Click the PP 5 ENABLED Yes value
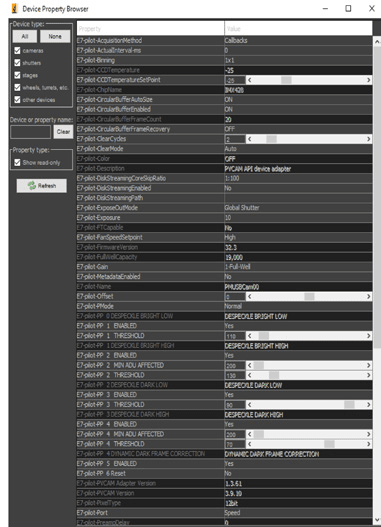381x527 pixels. coord(298,464)
